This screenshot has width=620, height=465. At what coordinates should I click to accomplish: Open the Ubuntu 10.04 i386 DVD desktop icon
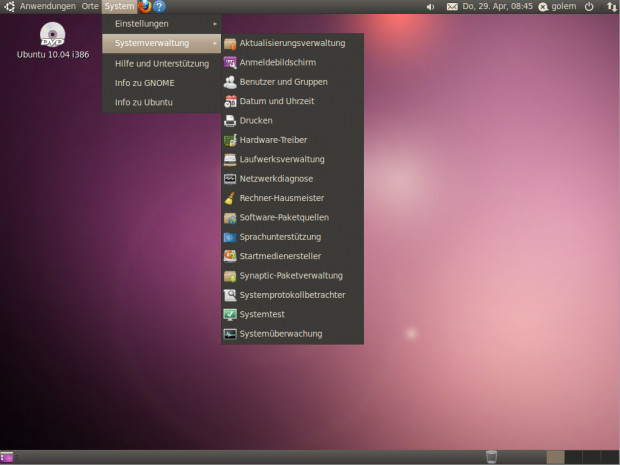[x=52, y=36]
